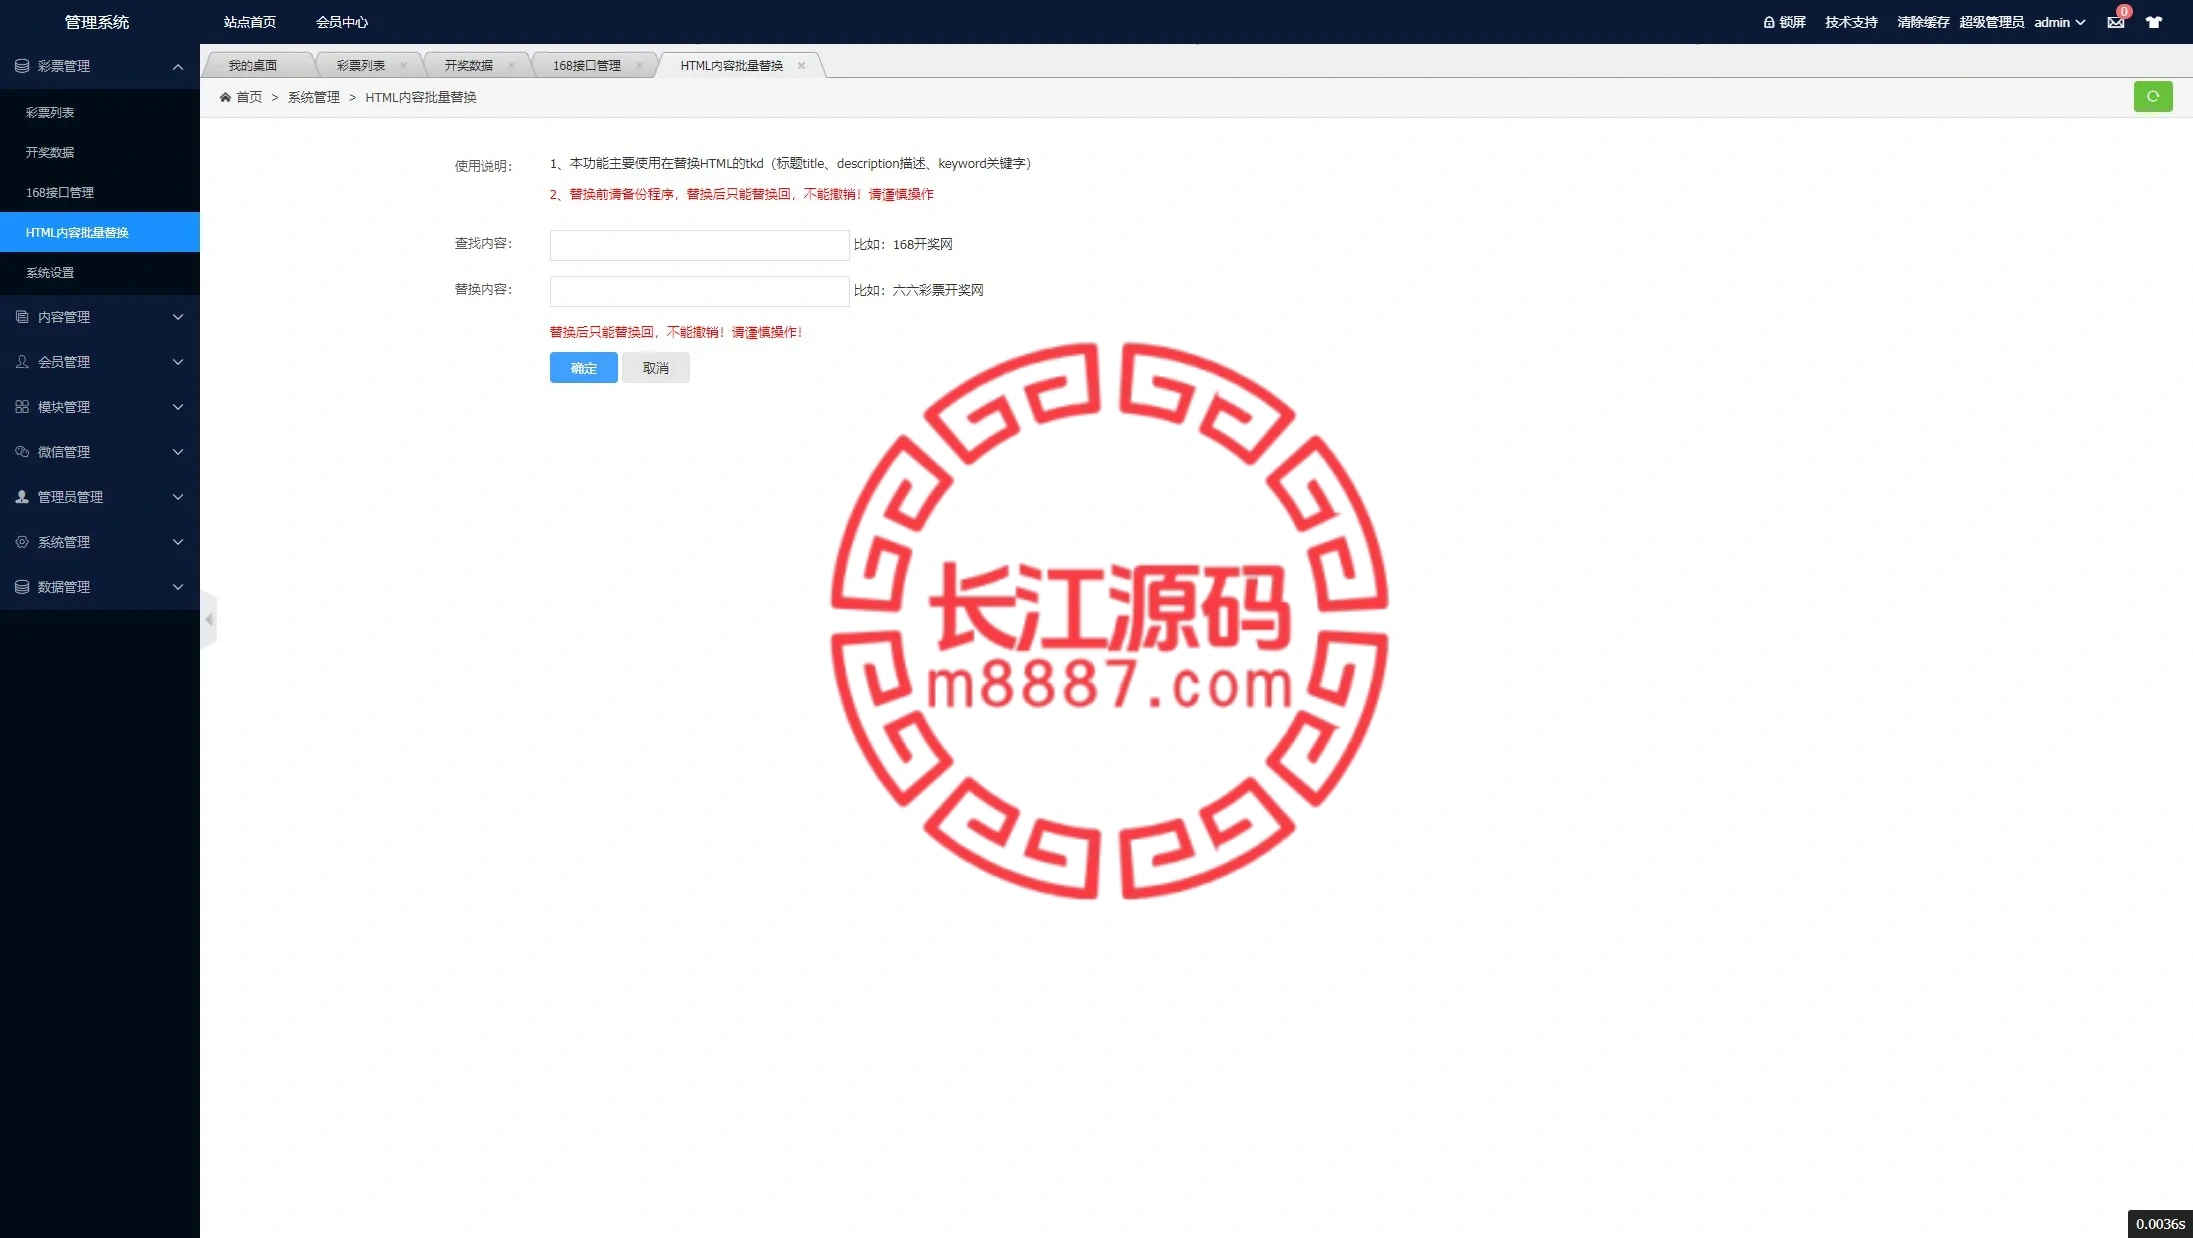Collapse the 彩票管理 menu chevron
2193x1238 pixels.
178,67
